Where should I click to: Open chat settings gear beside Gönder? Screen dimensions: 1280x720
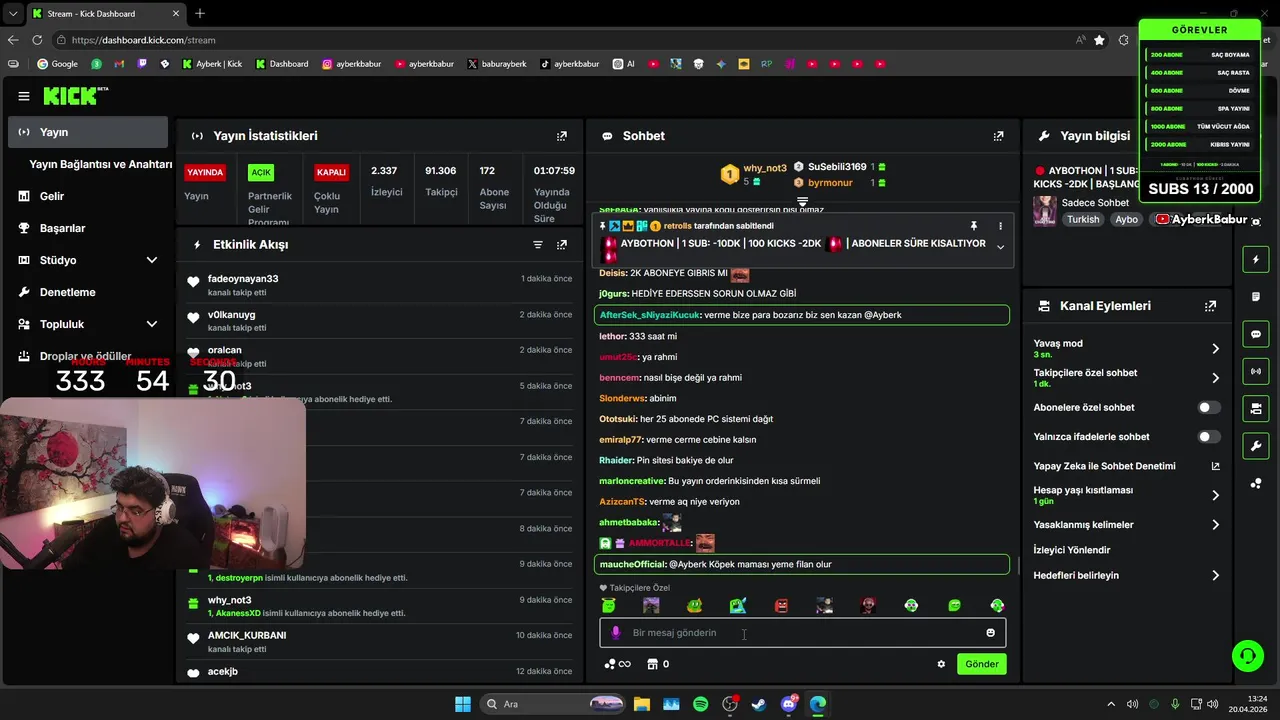point(941,664)
